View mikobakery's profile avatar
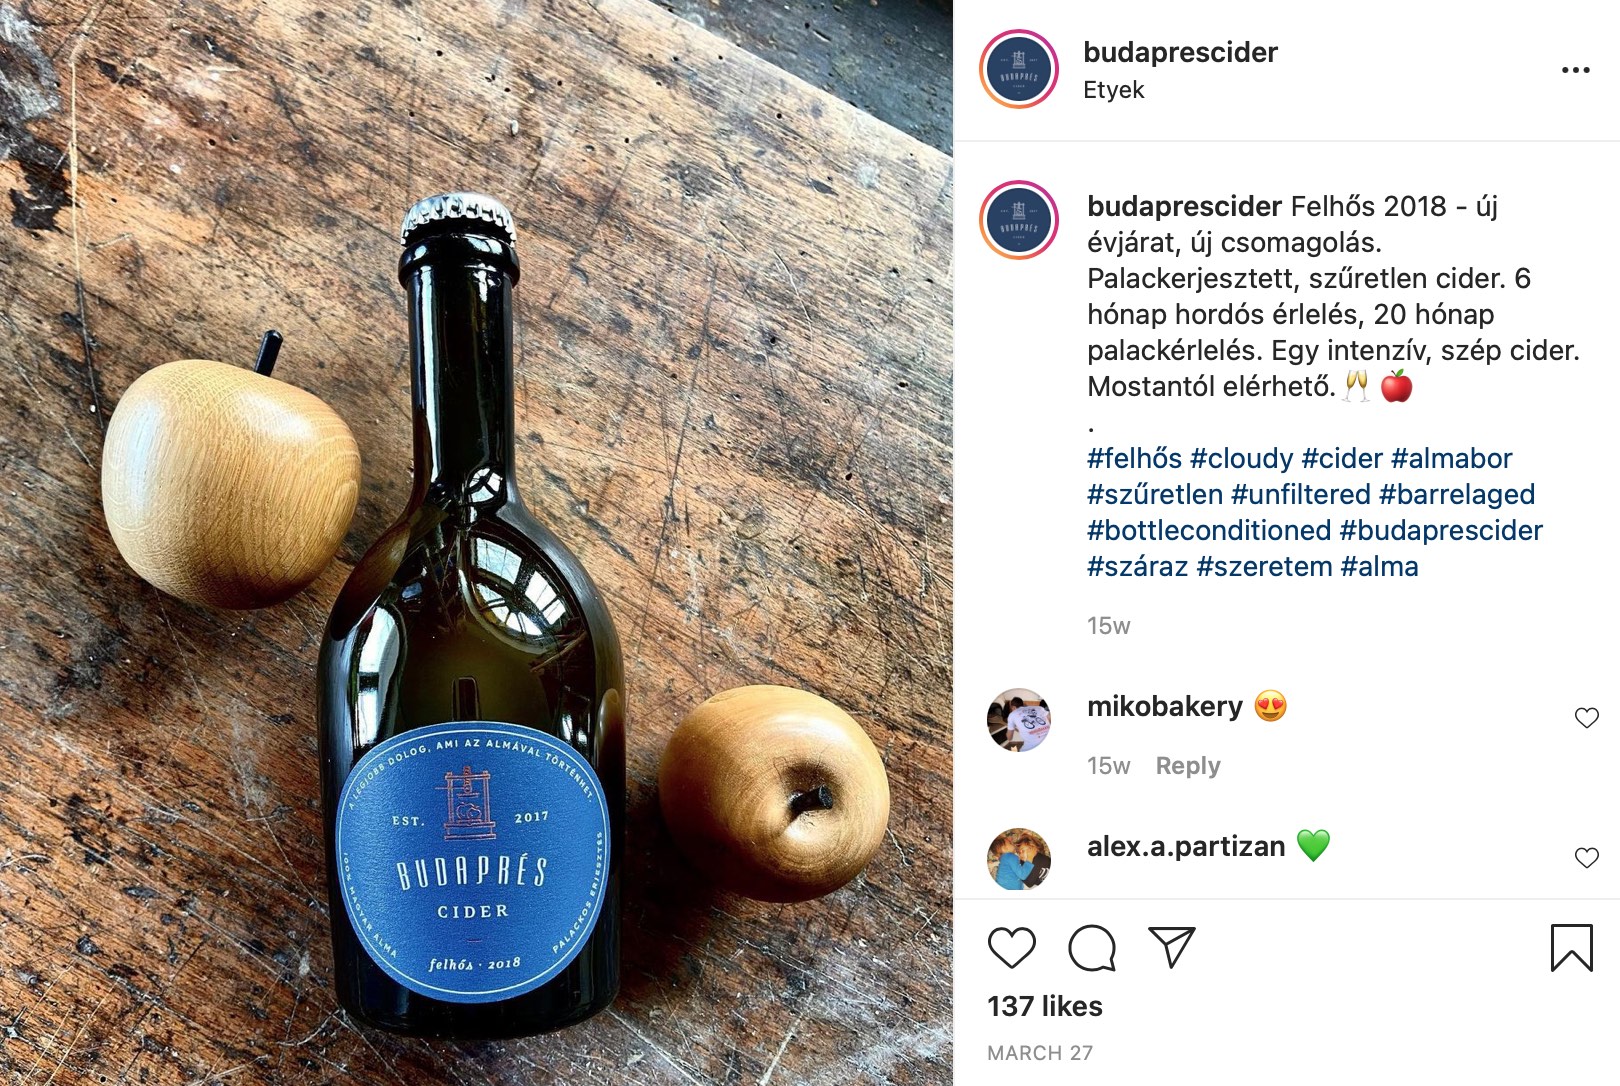This screenshot has width=1620, height=1086. 1018,720
